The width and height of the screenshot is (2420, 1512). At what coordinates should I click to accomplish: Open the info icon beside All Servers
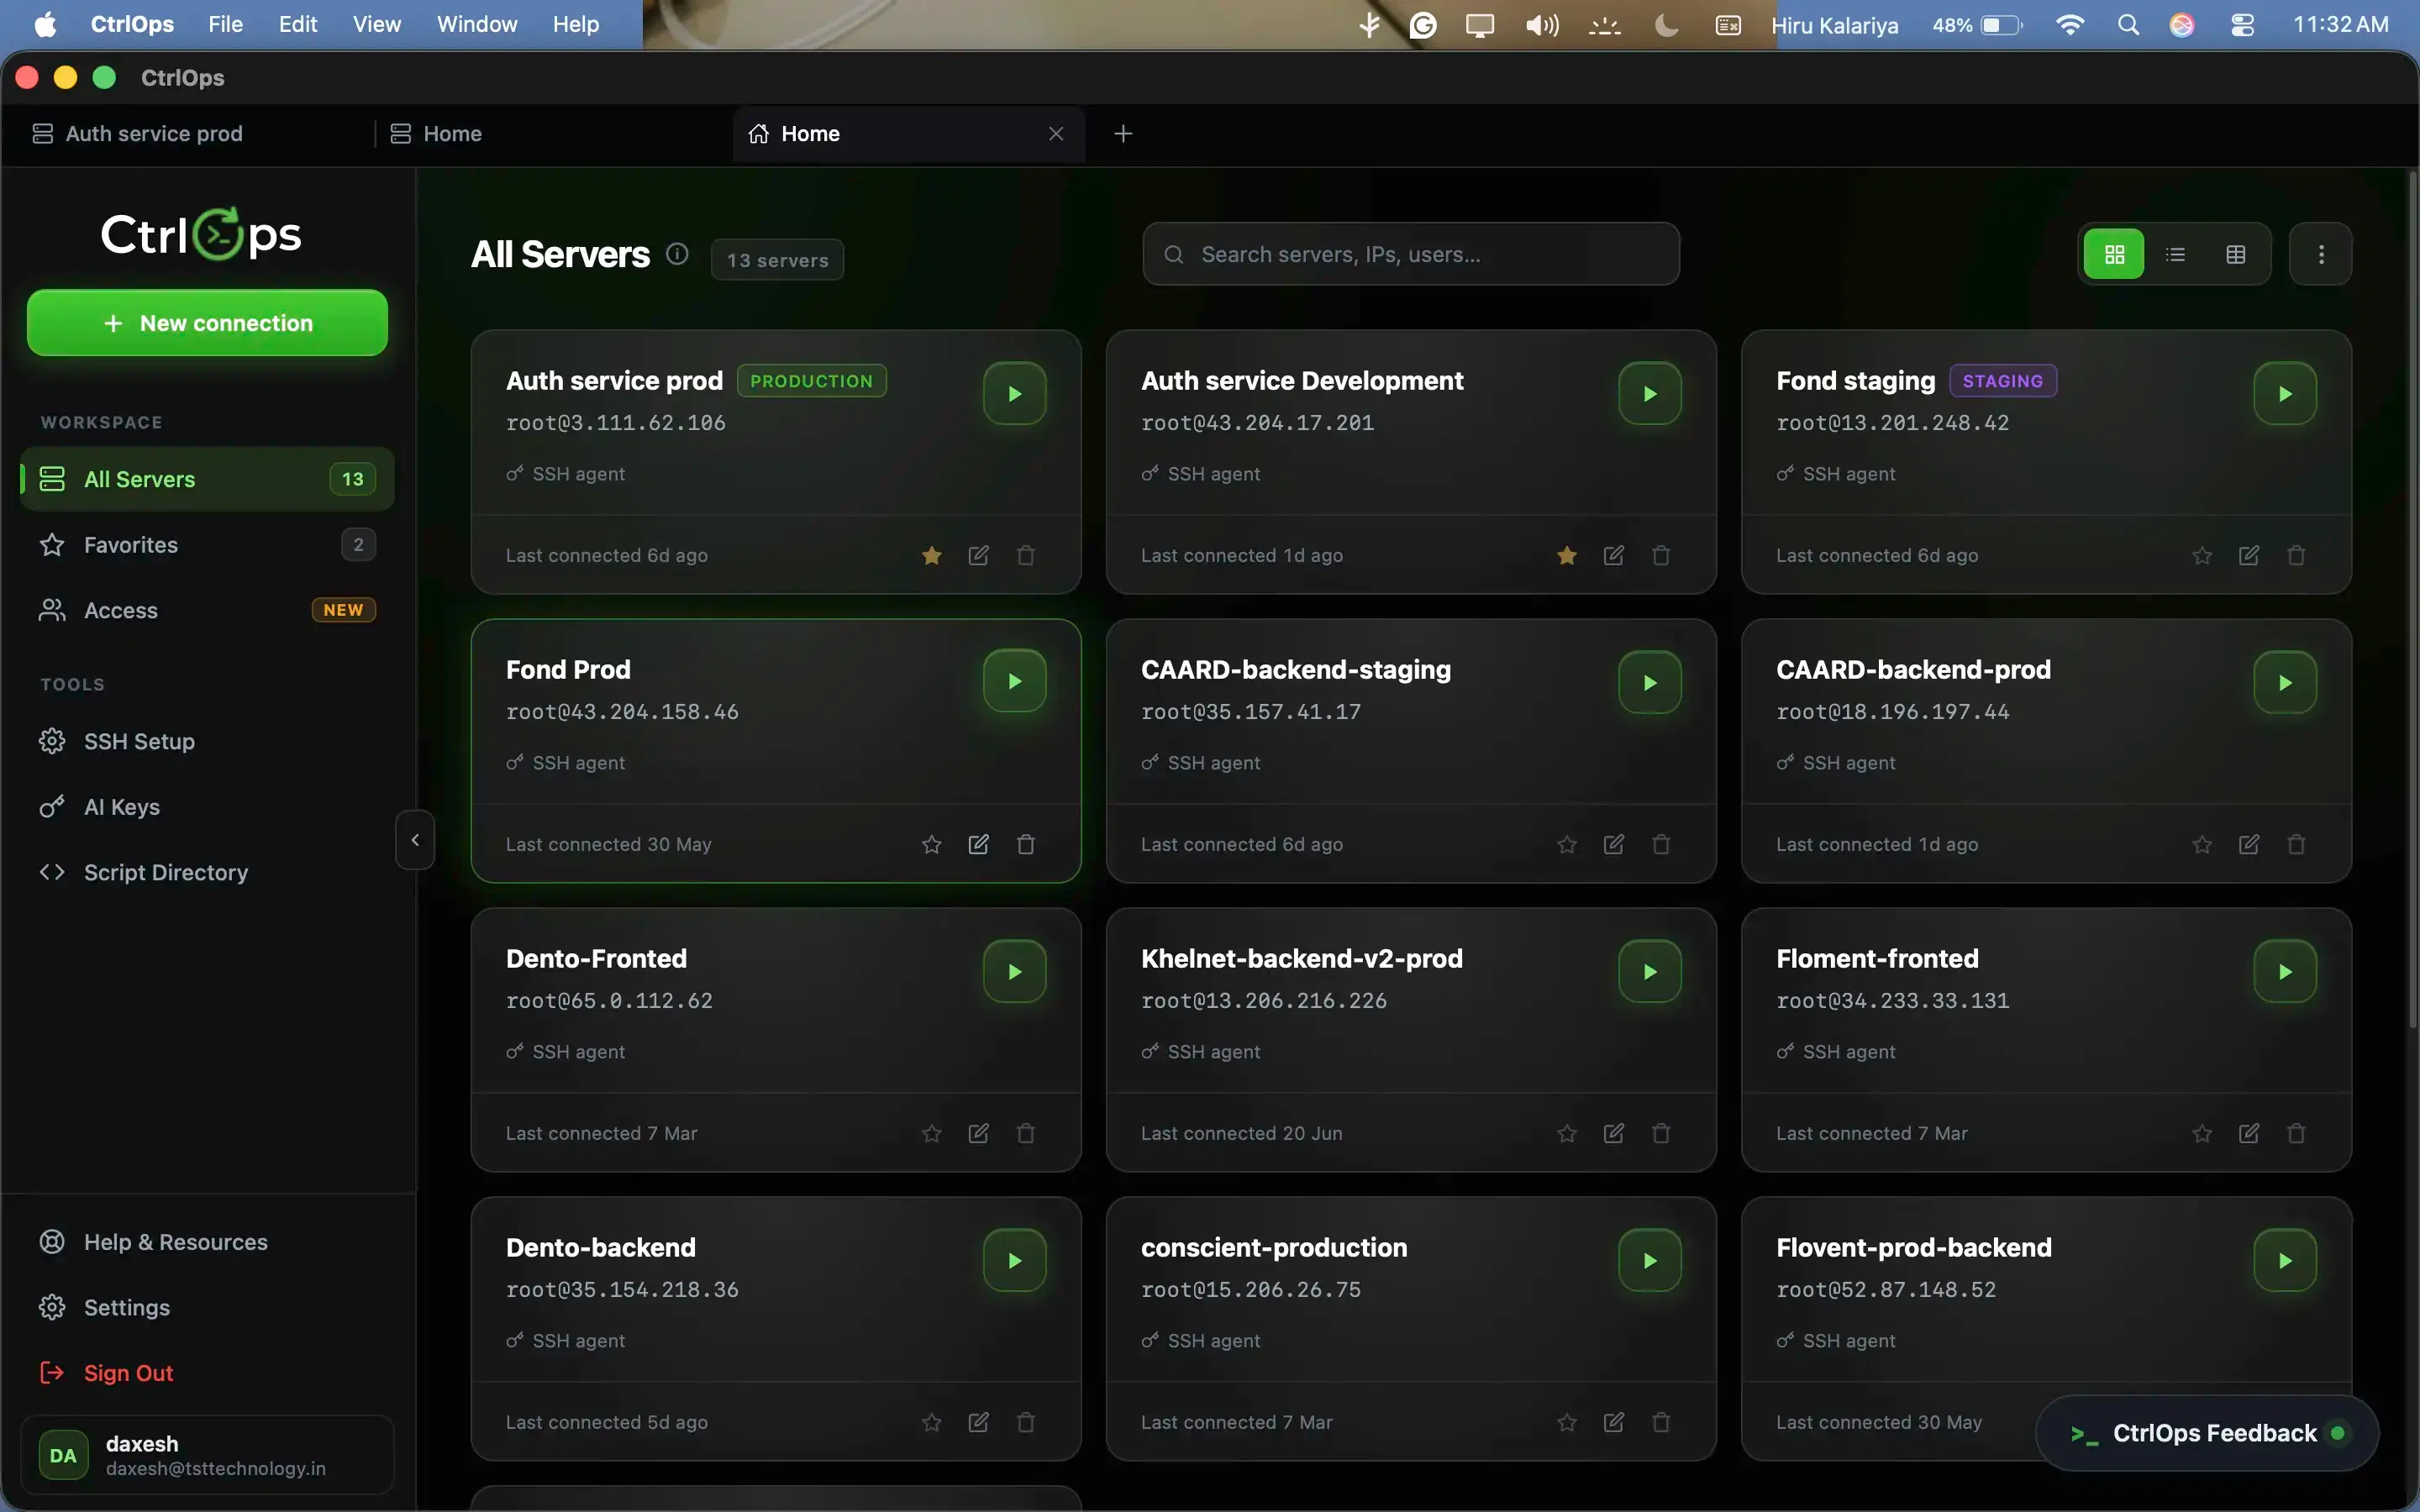tap(677, 254)
